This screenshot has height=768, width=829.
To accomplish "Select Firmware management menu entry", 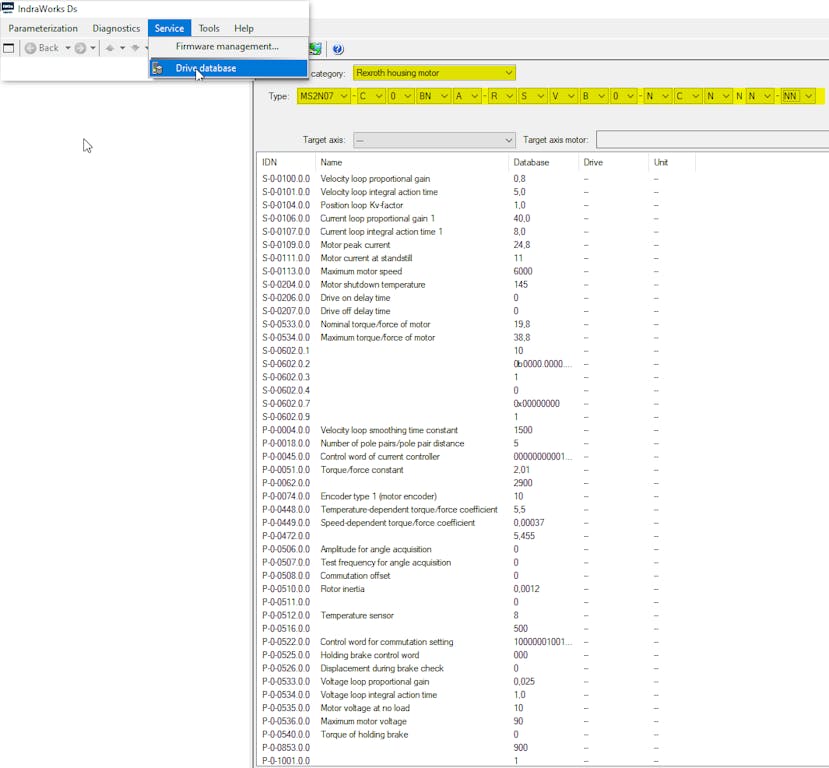I will (x=227, y=46).
